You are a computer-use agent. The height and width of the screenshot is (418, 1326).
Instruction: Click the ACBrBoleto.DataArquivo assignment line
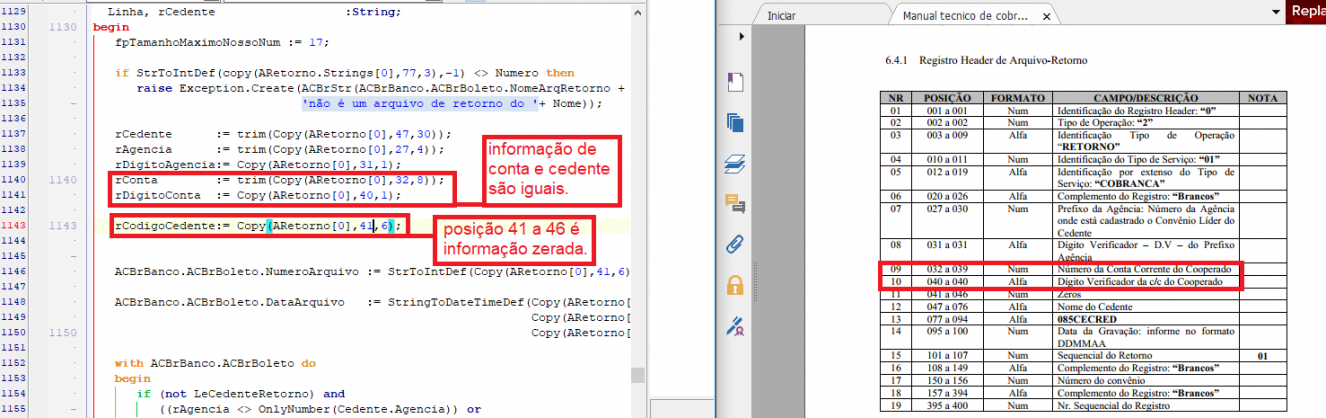(x=372, y=302)
